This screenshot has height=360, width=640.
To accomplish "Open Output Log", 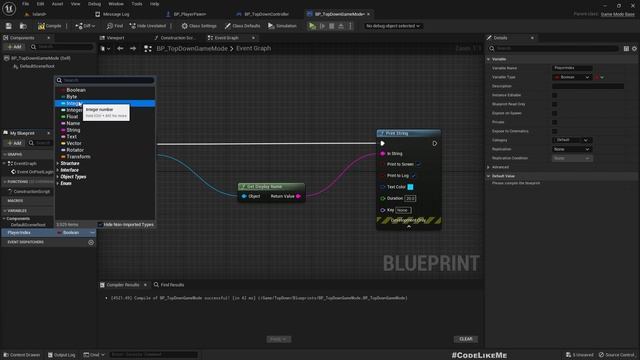I will tap(62, 355).
